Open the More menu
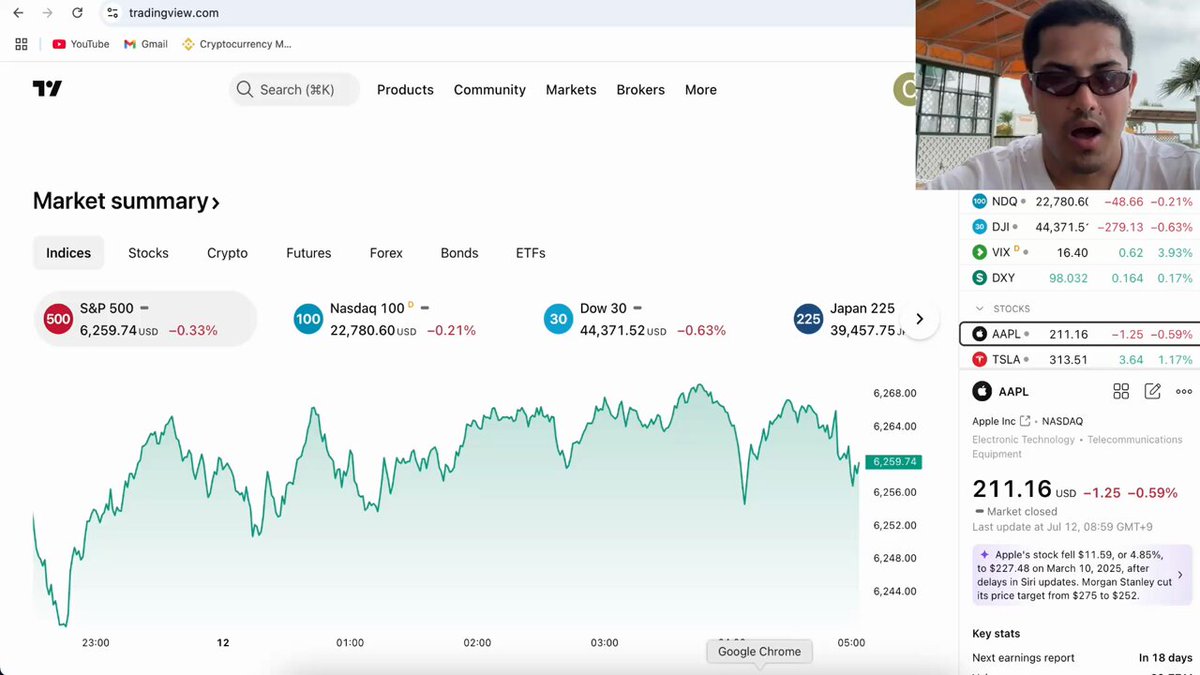1200x675 pixels. [x=700, y=90]
